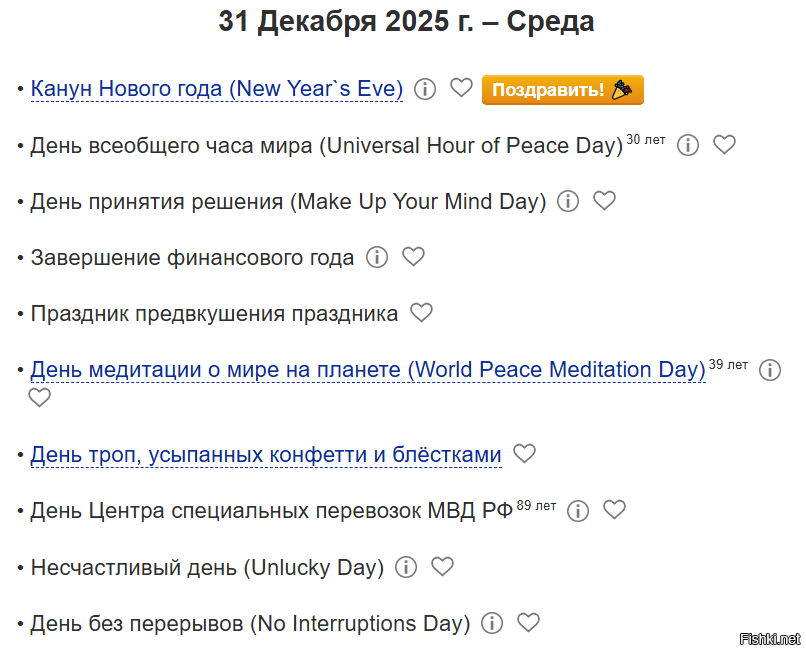The width and height of the screenshot is (806, 651).
Task: Toggle heart next to Make Up Your Mind Day
Action: pyautogui.click(x=604, y=200)
